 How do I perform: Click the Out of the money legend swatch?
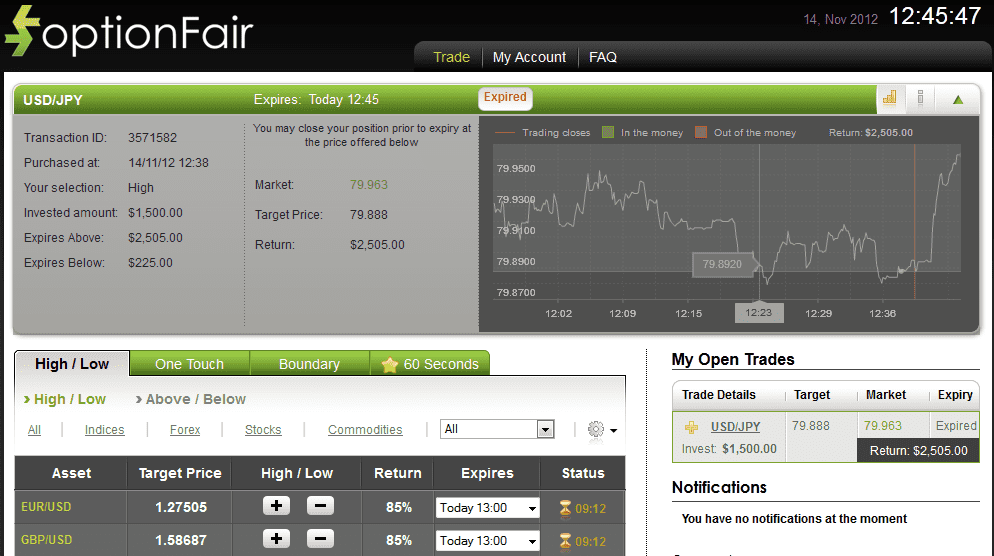pyautogui.click(x=700, y=132)
